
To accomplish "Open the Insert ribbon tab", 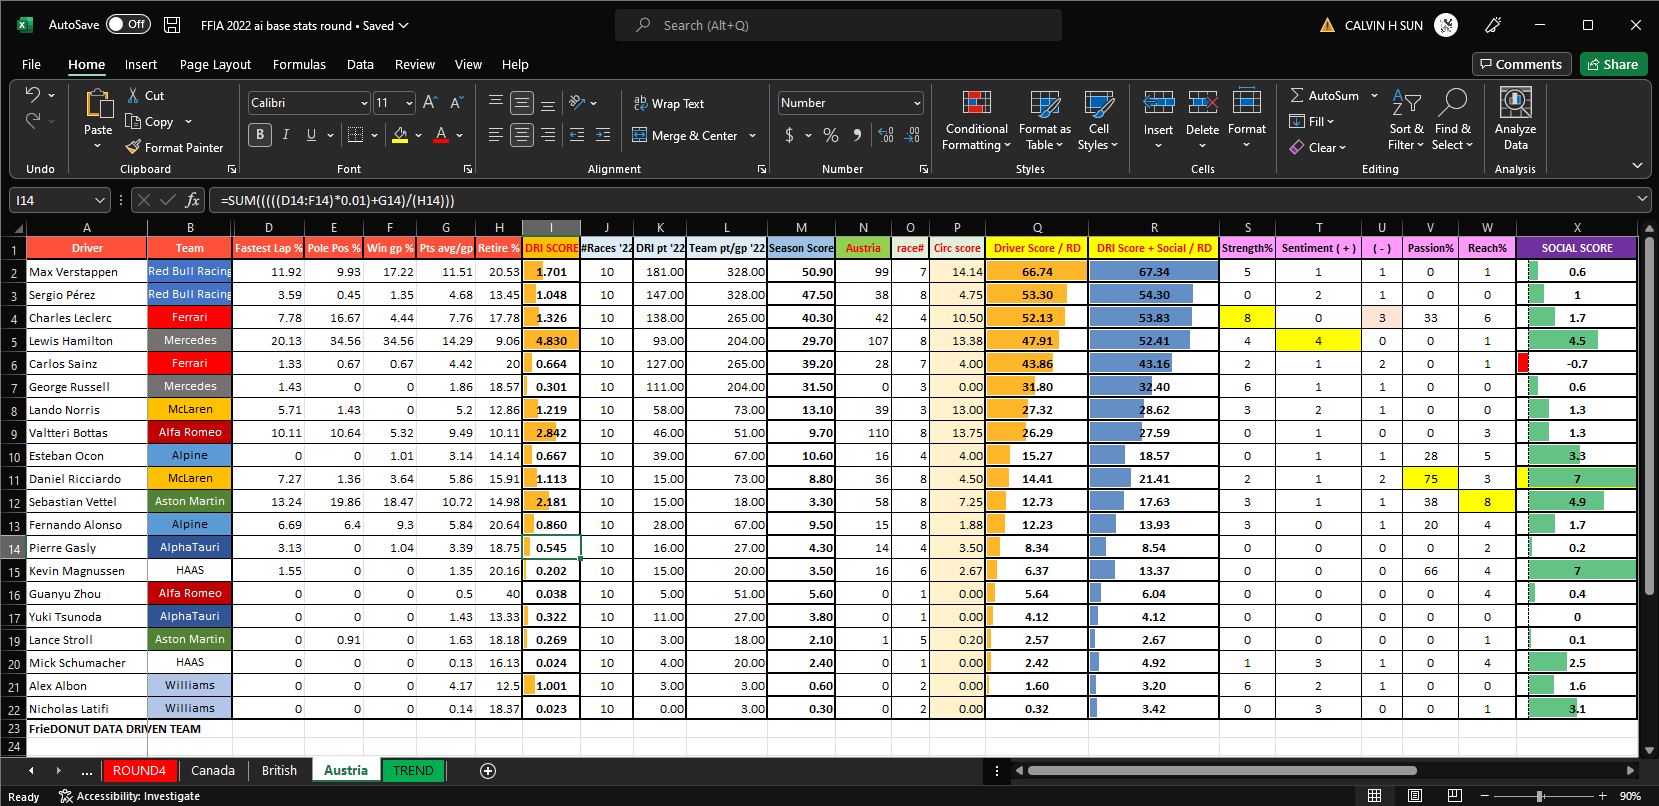I will click(x=141, y=64).
